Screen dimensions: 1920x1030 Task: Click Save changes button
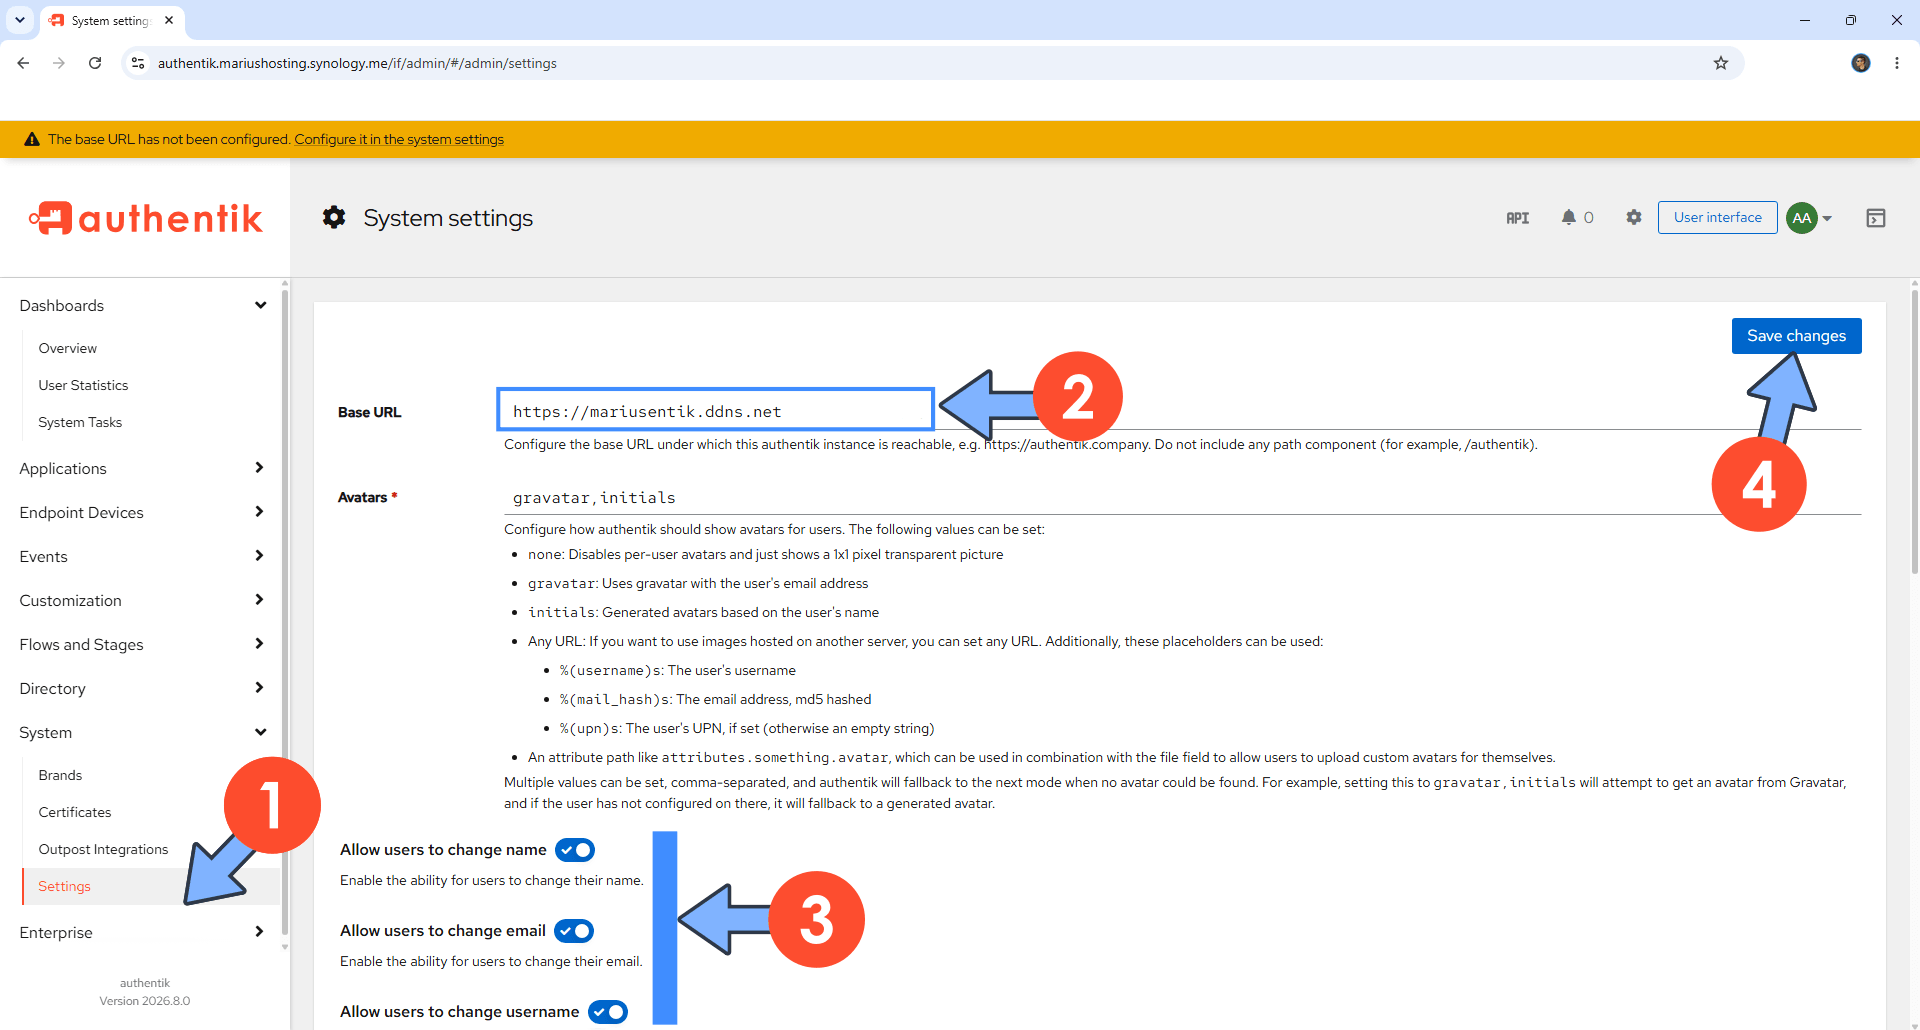coord(1796,336)
